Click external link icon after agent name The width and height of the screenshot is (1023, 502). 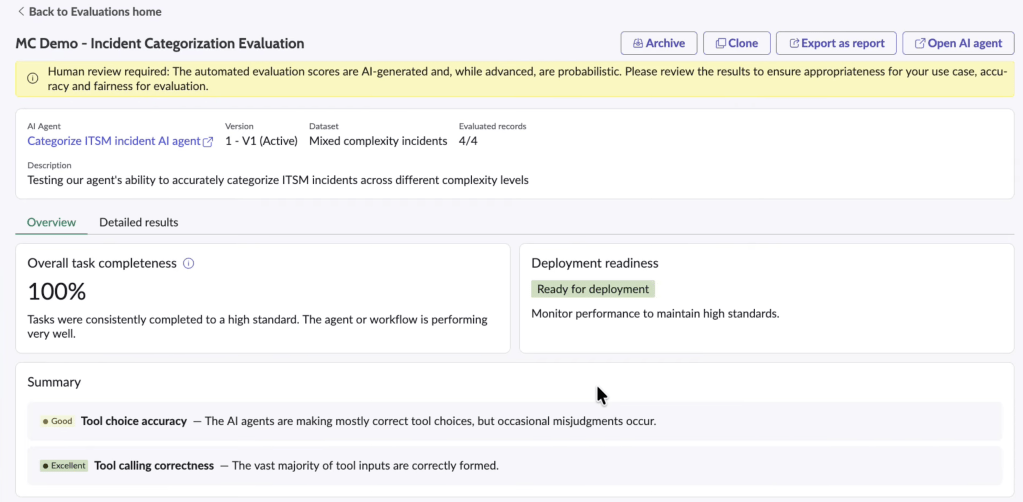click(208, 142)
